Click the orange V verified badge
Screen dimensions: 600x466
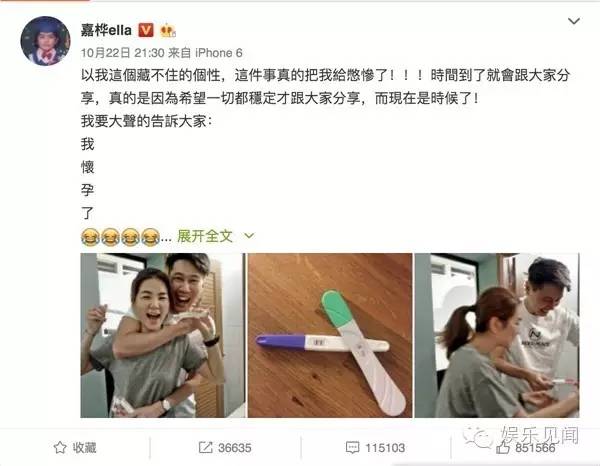[x=146, y=30]
